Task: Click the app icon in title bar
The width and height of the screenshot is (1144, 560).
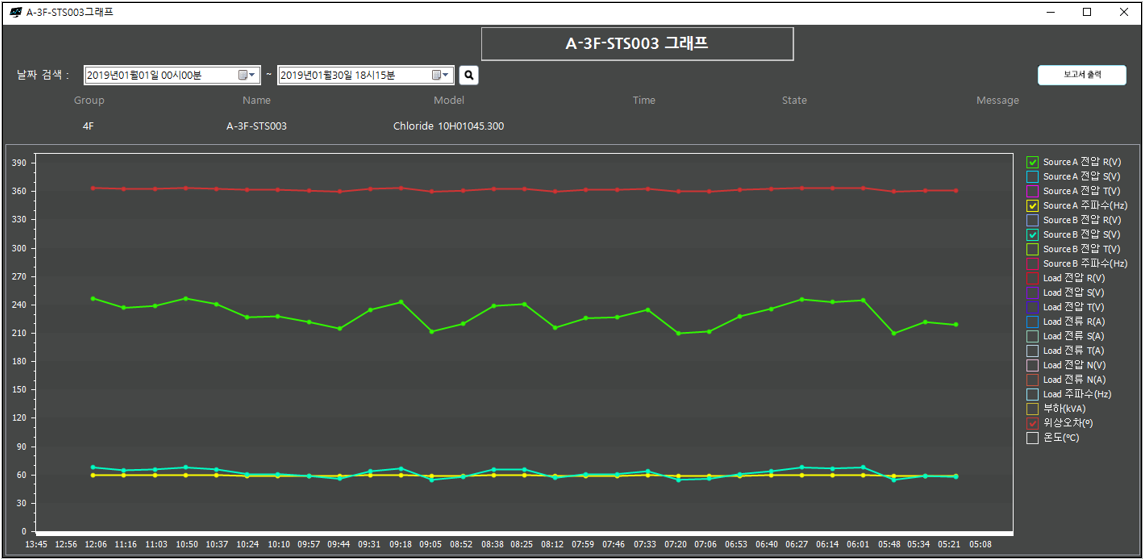Action: click(x=15, y=13)
